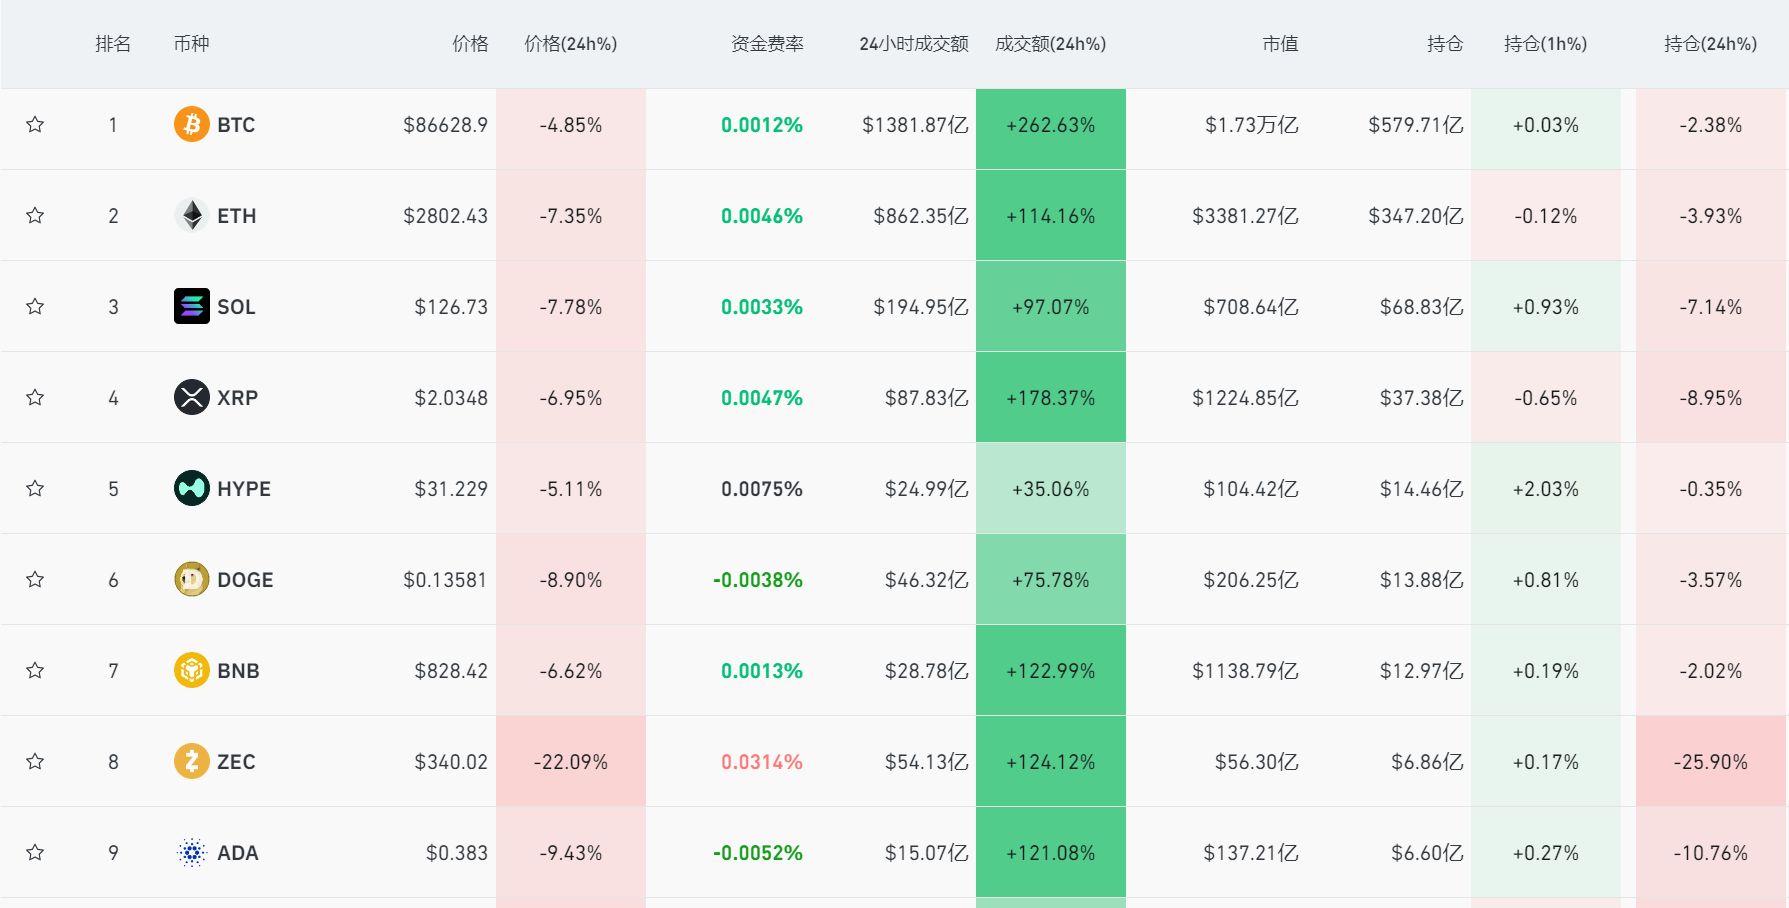Image resolution: width=1789 pixels, height=908 pixels.
Task: Sort table by 市值 column header
Action: 1280,44
